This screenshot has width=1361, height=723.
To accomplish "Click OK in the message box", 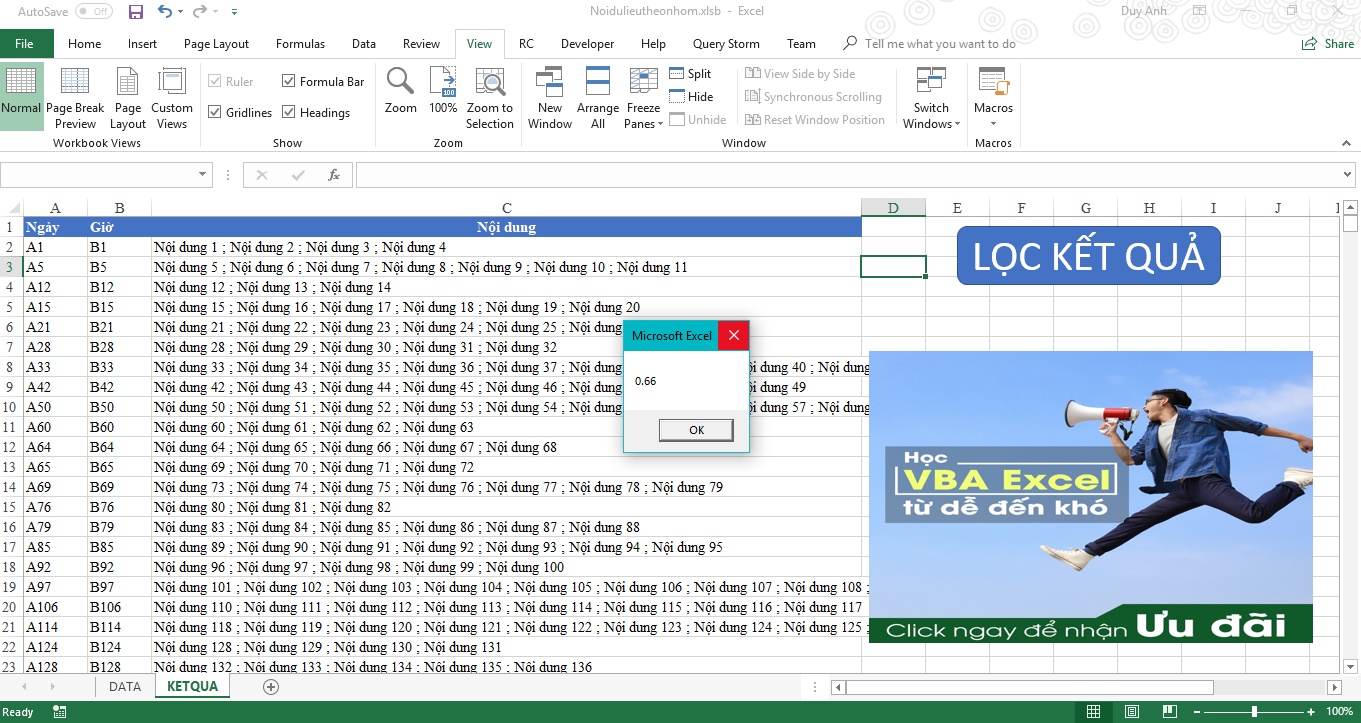I will [696, 430].
